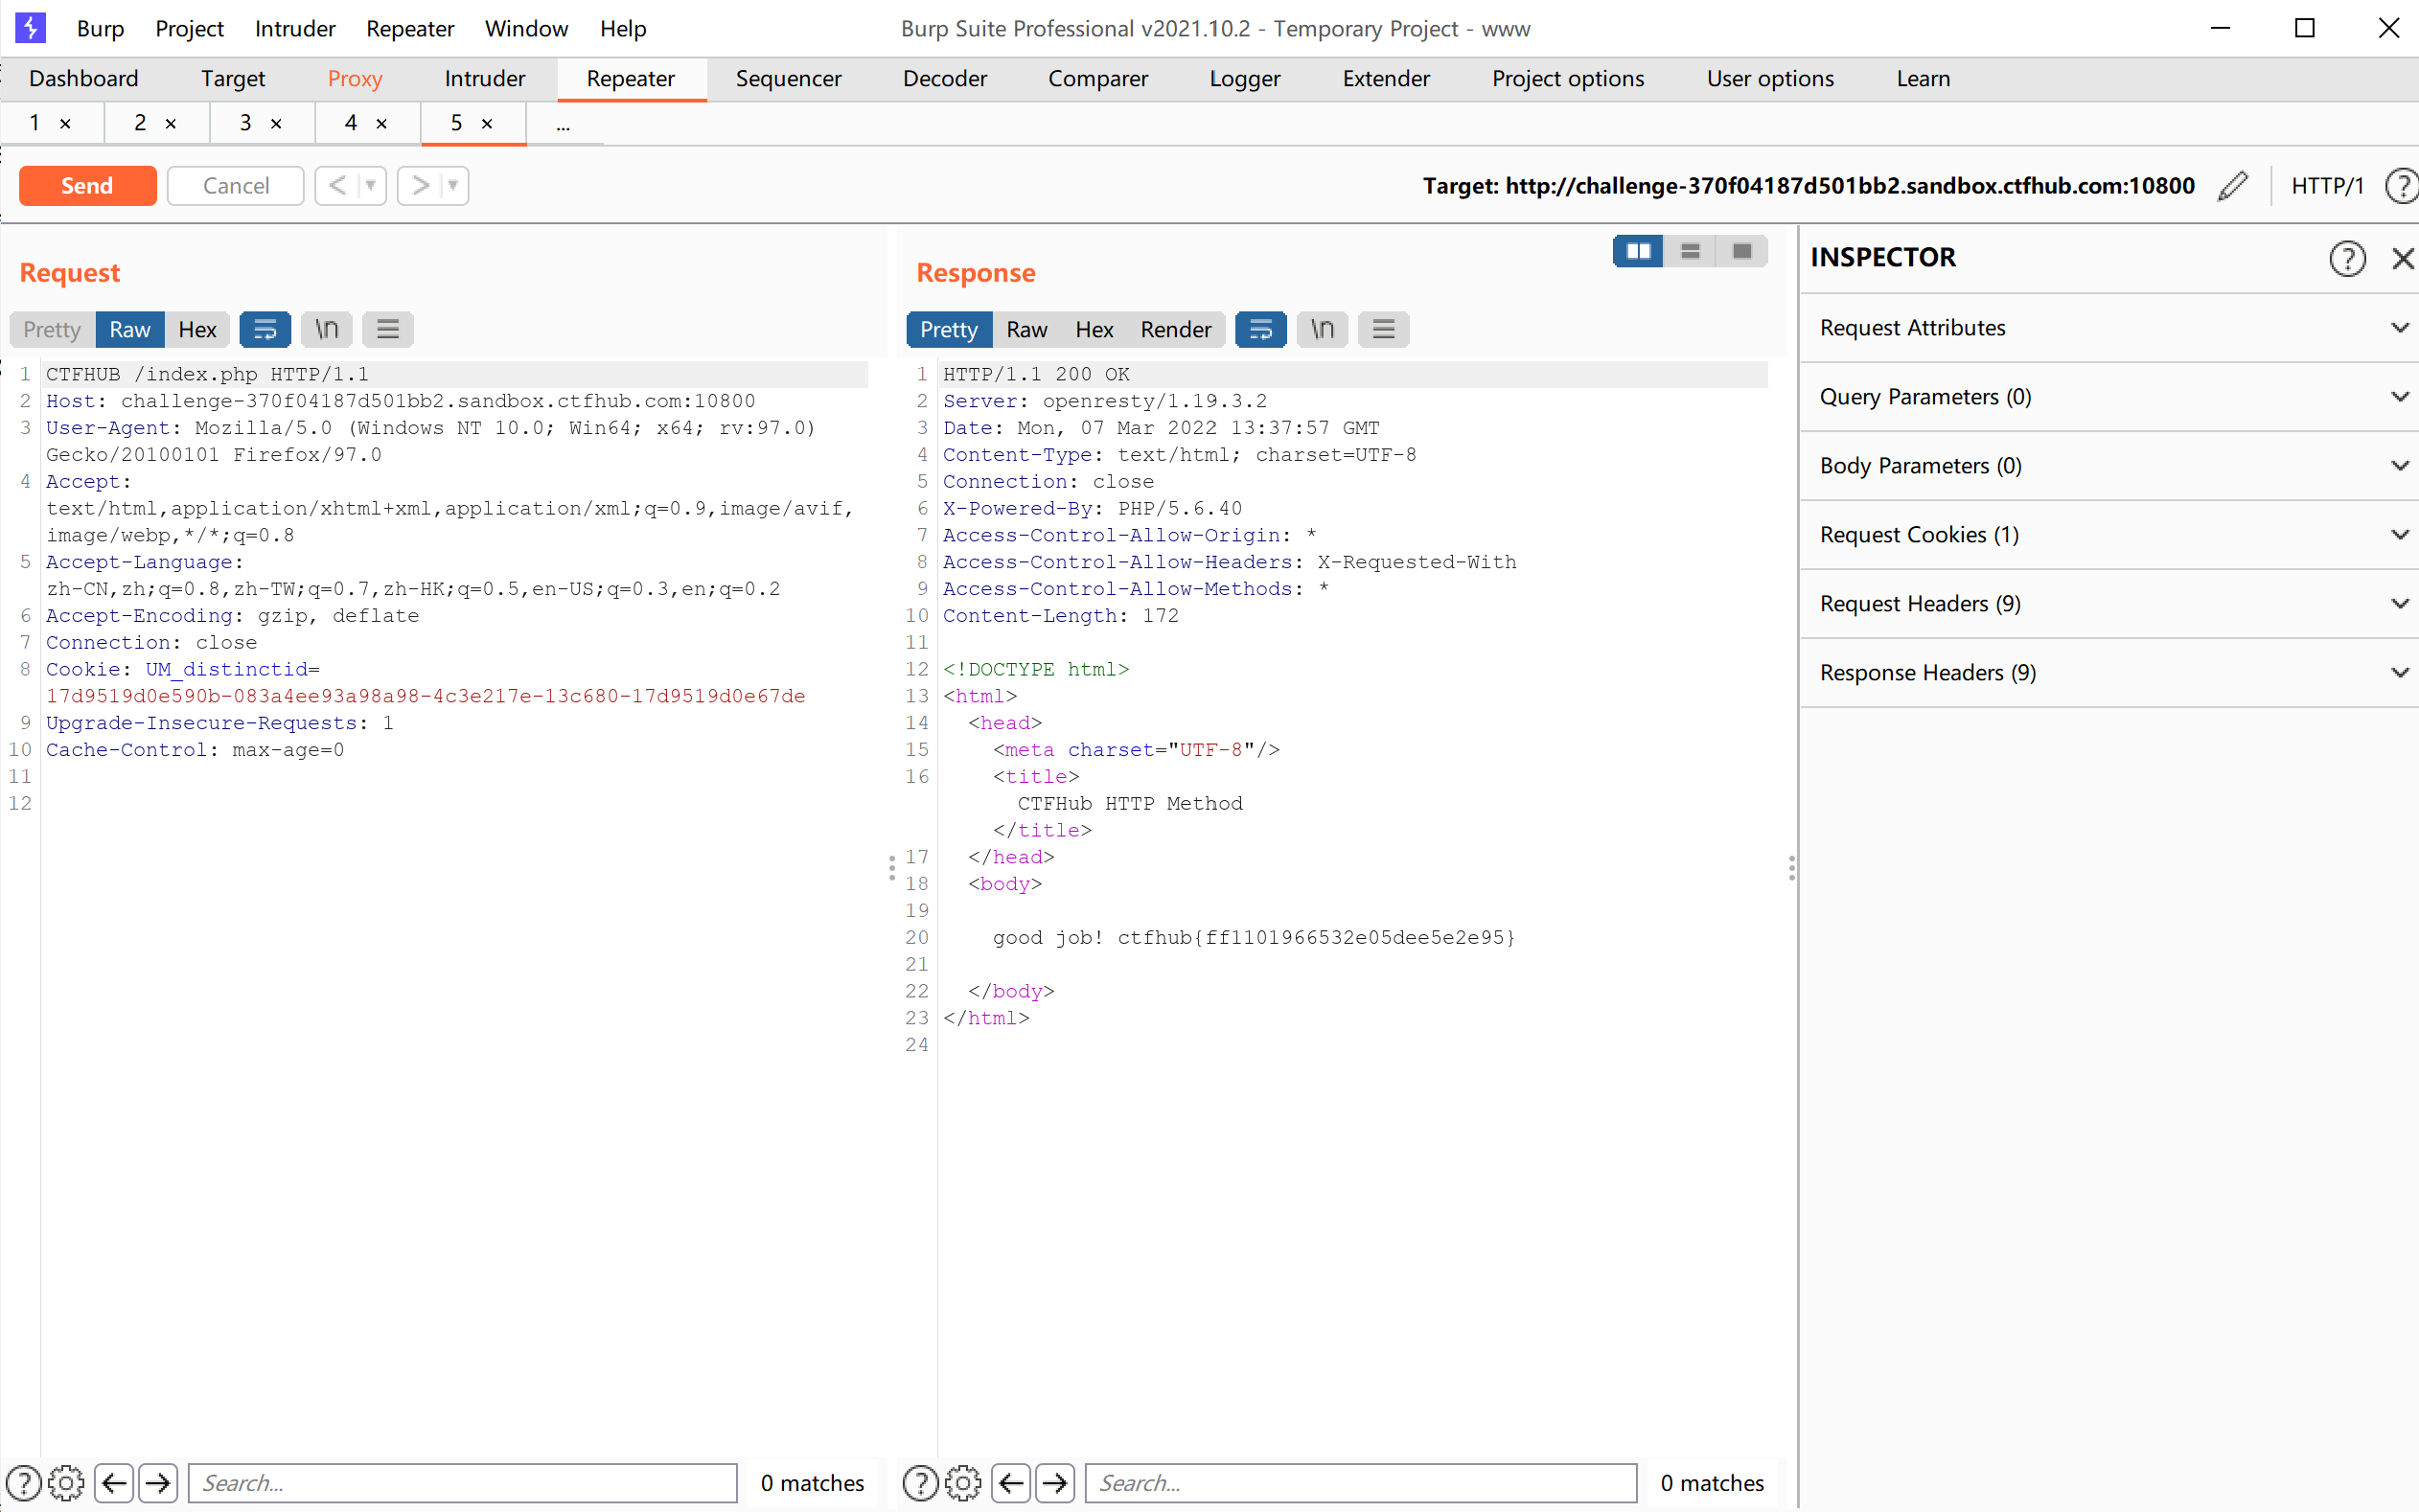Open the Dashboard tab

84,79
